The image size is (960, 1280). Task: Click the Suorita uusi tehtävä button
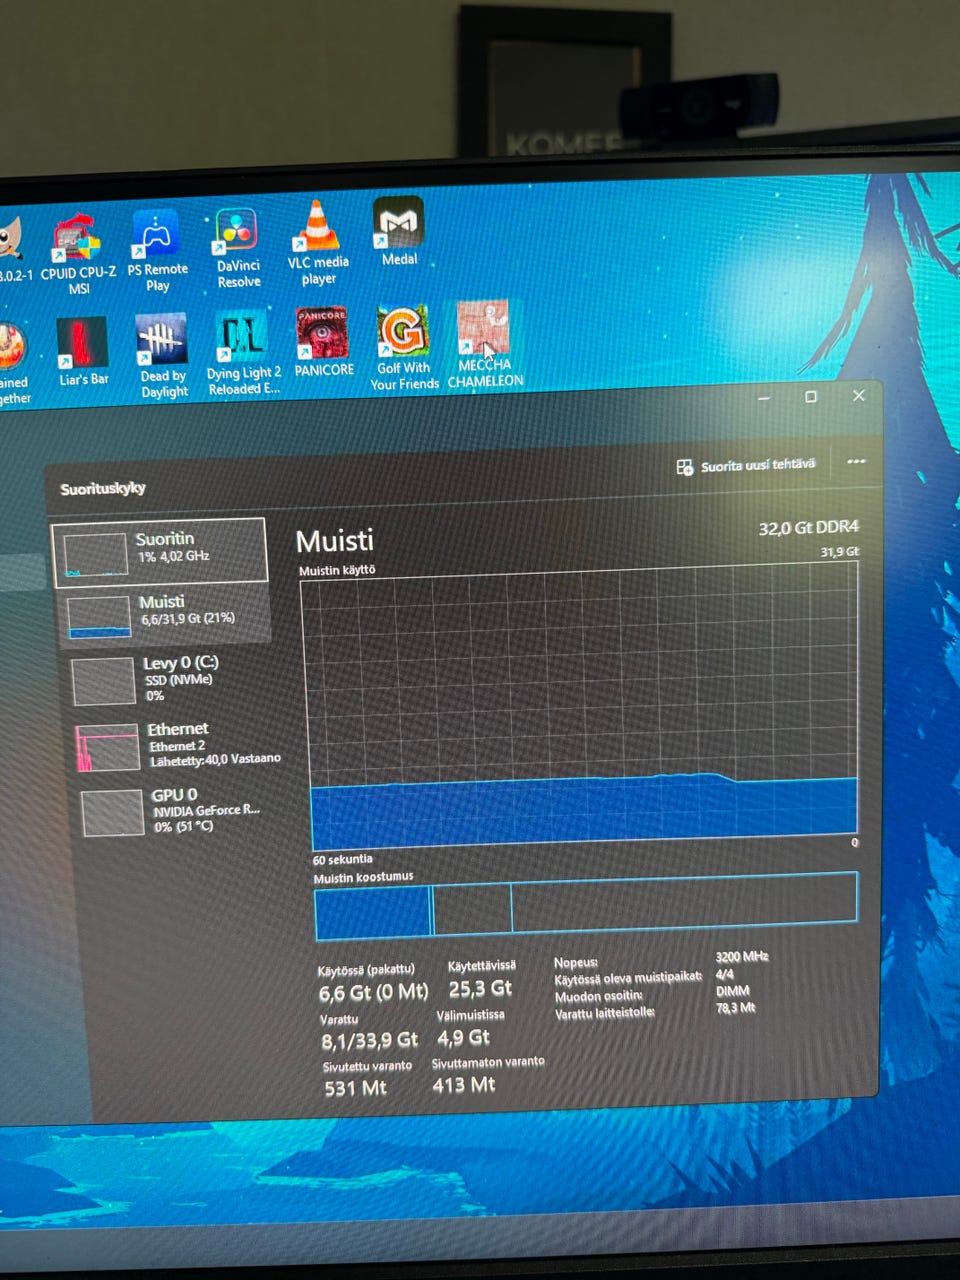(746, 466)
